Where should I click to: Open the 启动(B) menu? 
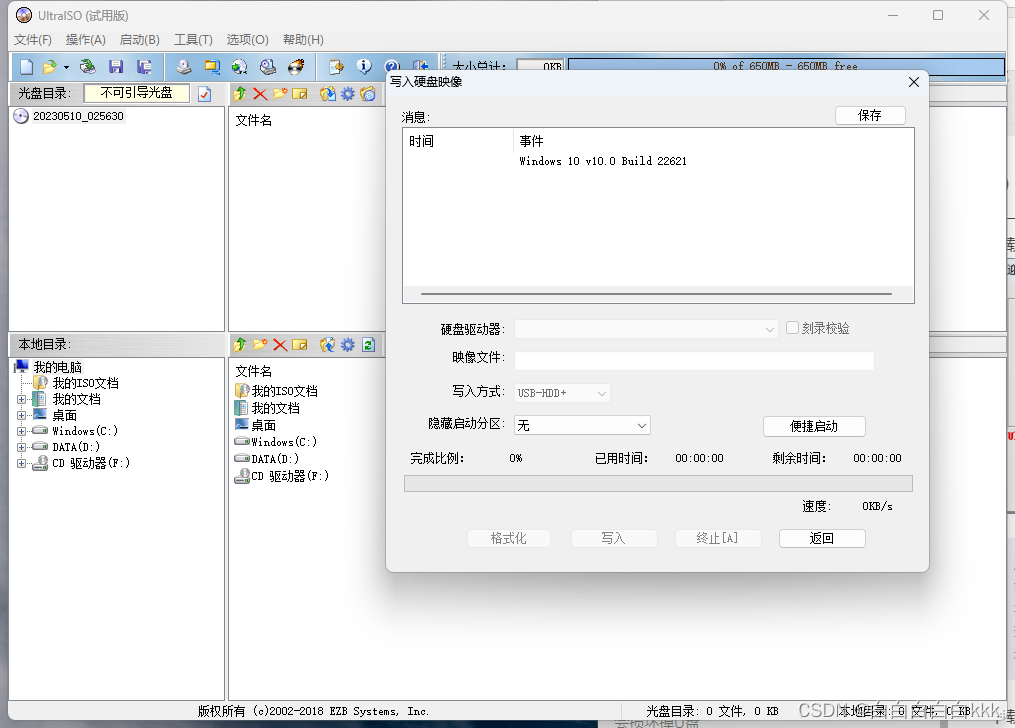pos(140,40)
